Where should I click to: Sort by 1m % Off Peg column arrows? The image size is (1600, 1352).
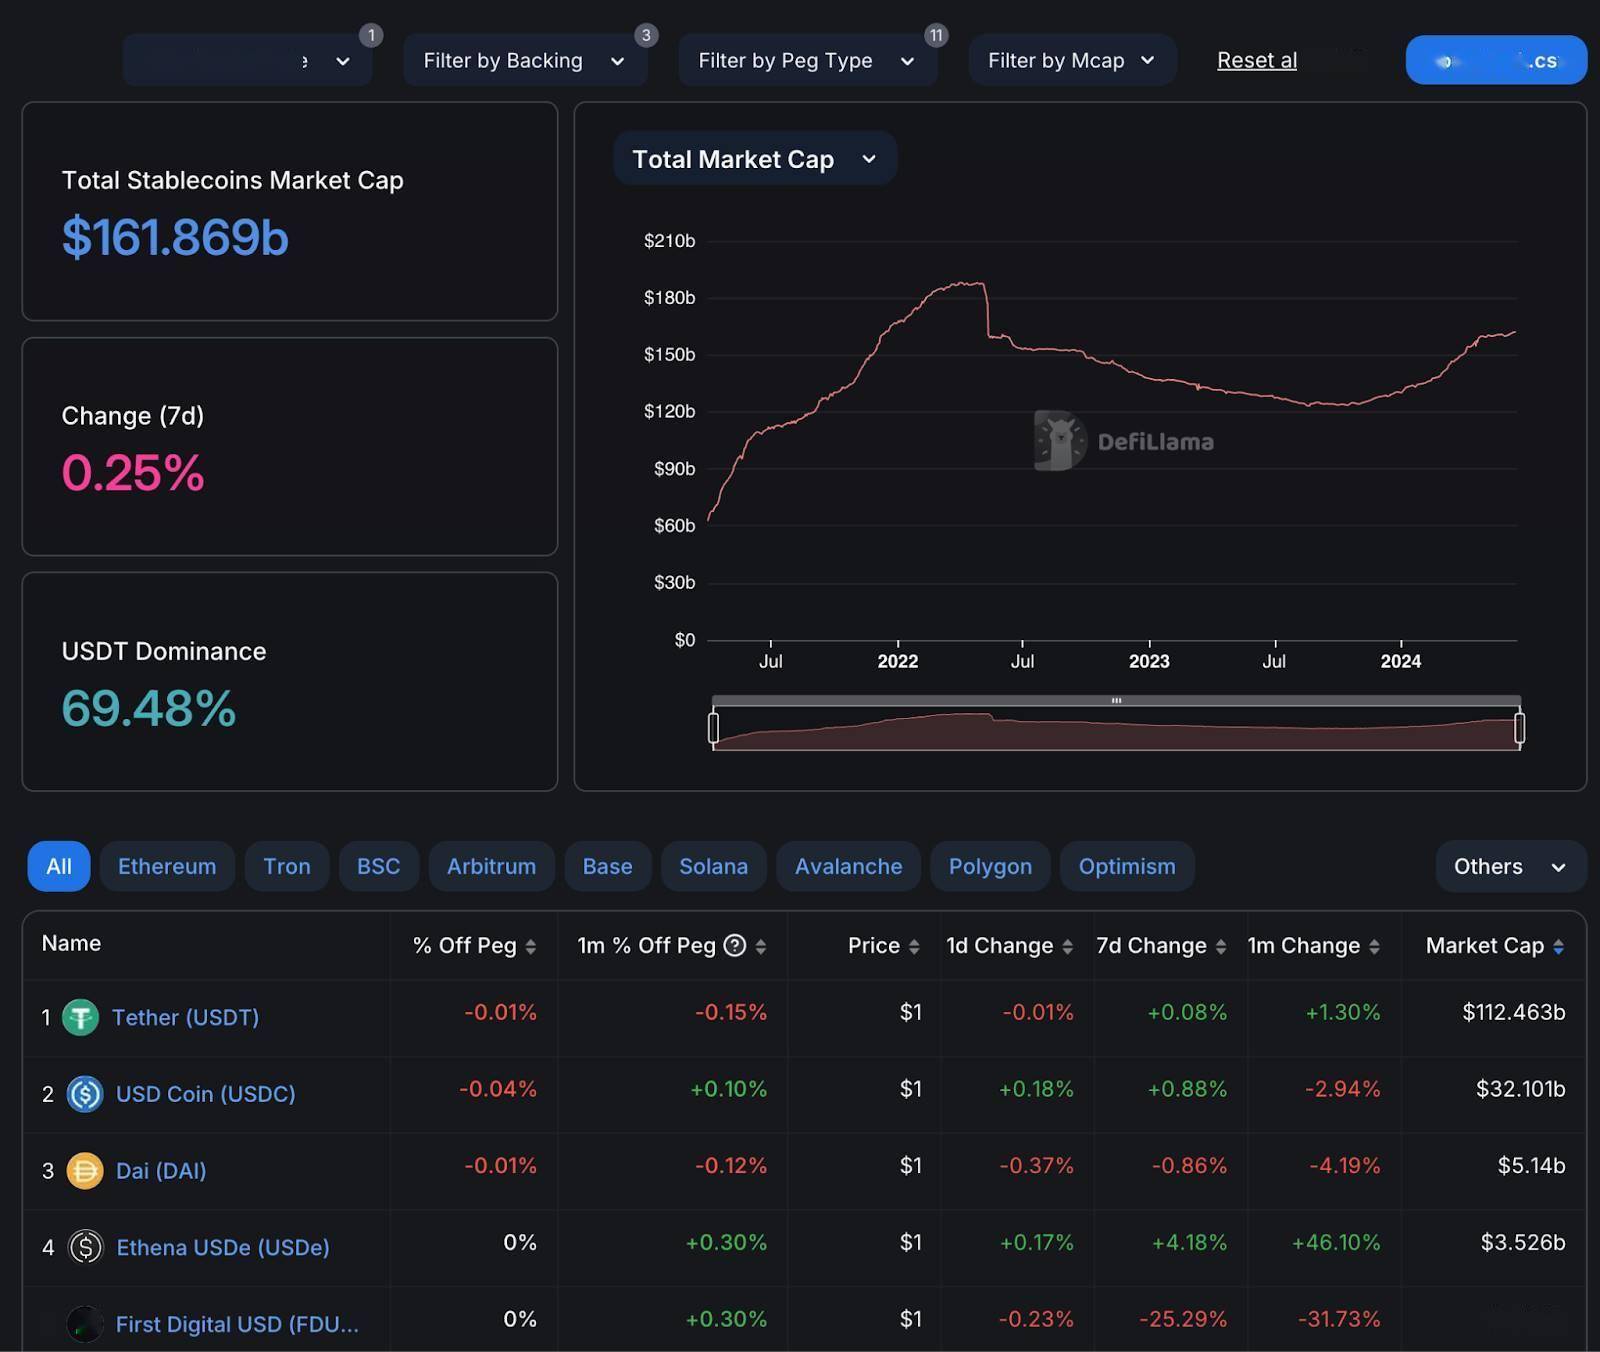pos(761,946)
